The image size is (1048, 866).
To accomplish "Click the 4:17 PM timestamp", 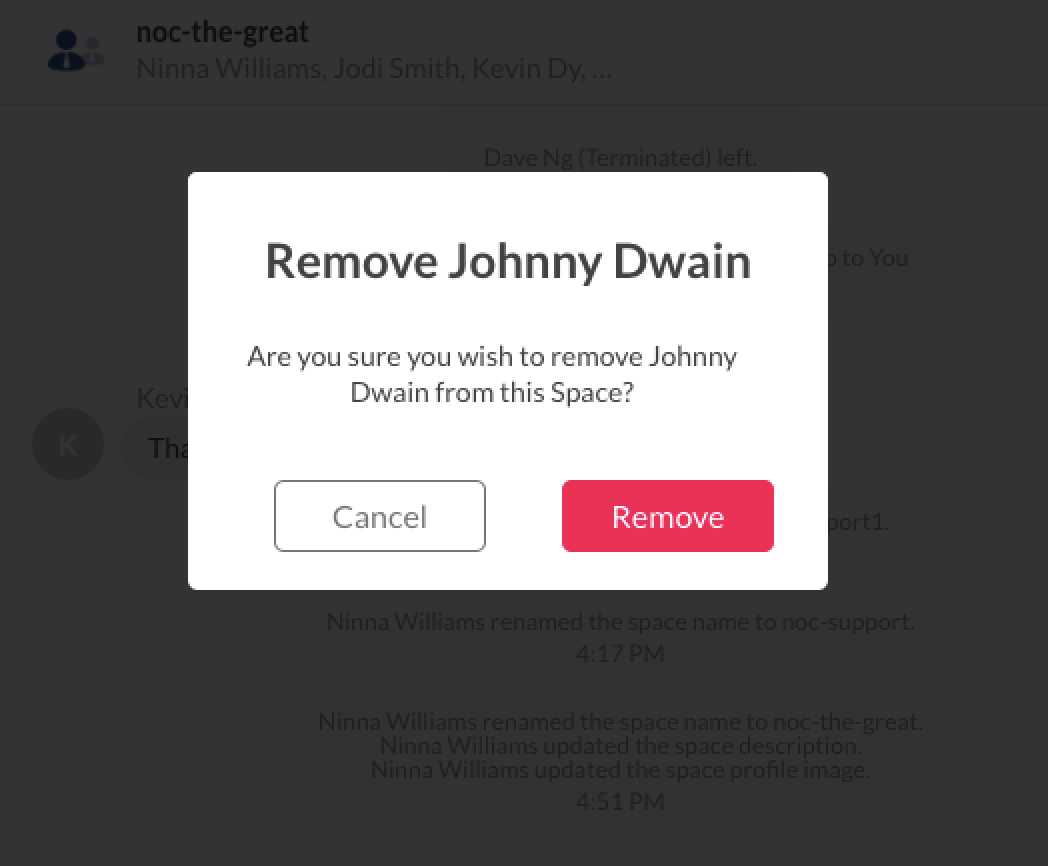I will [620, 653].
